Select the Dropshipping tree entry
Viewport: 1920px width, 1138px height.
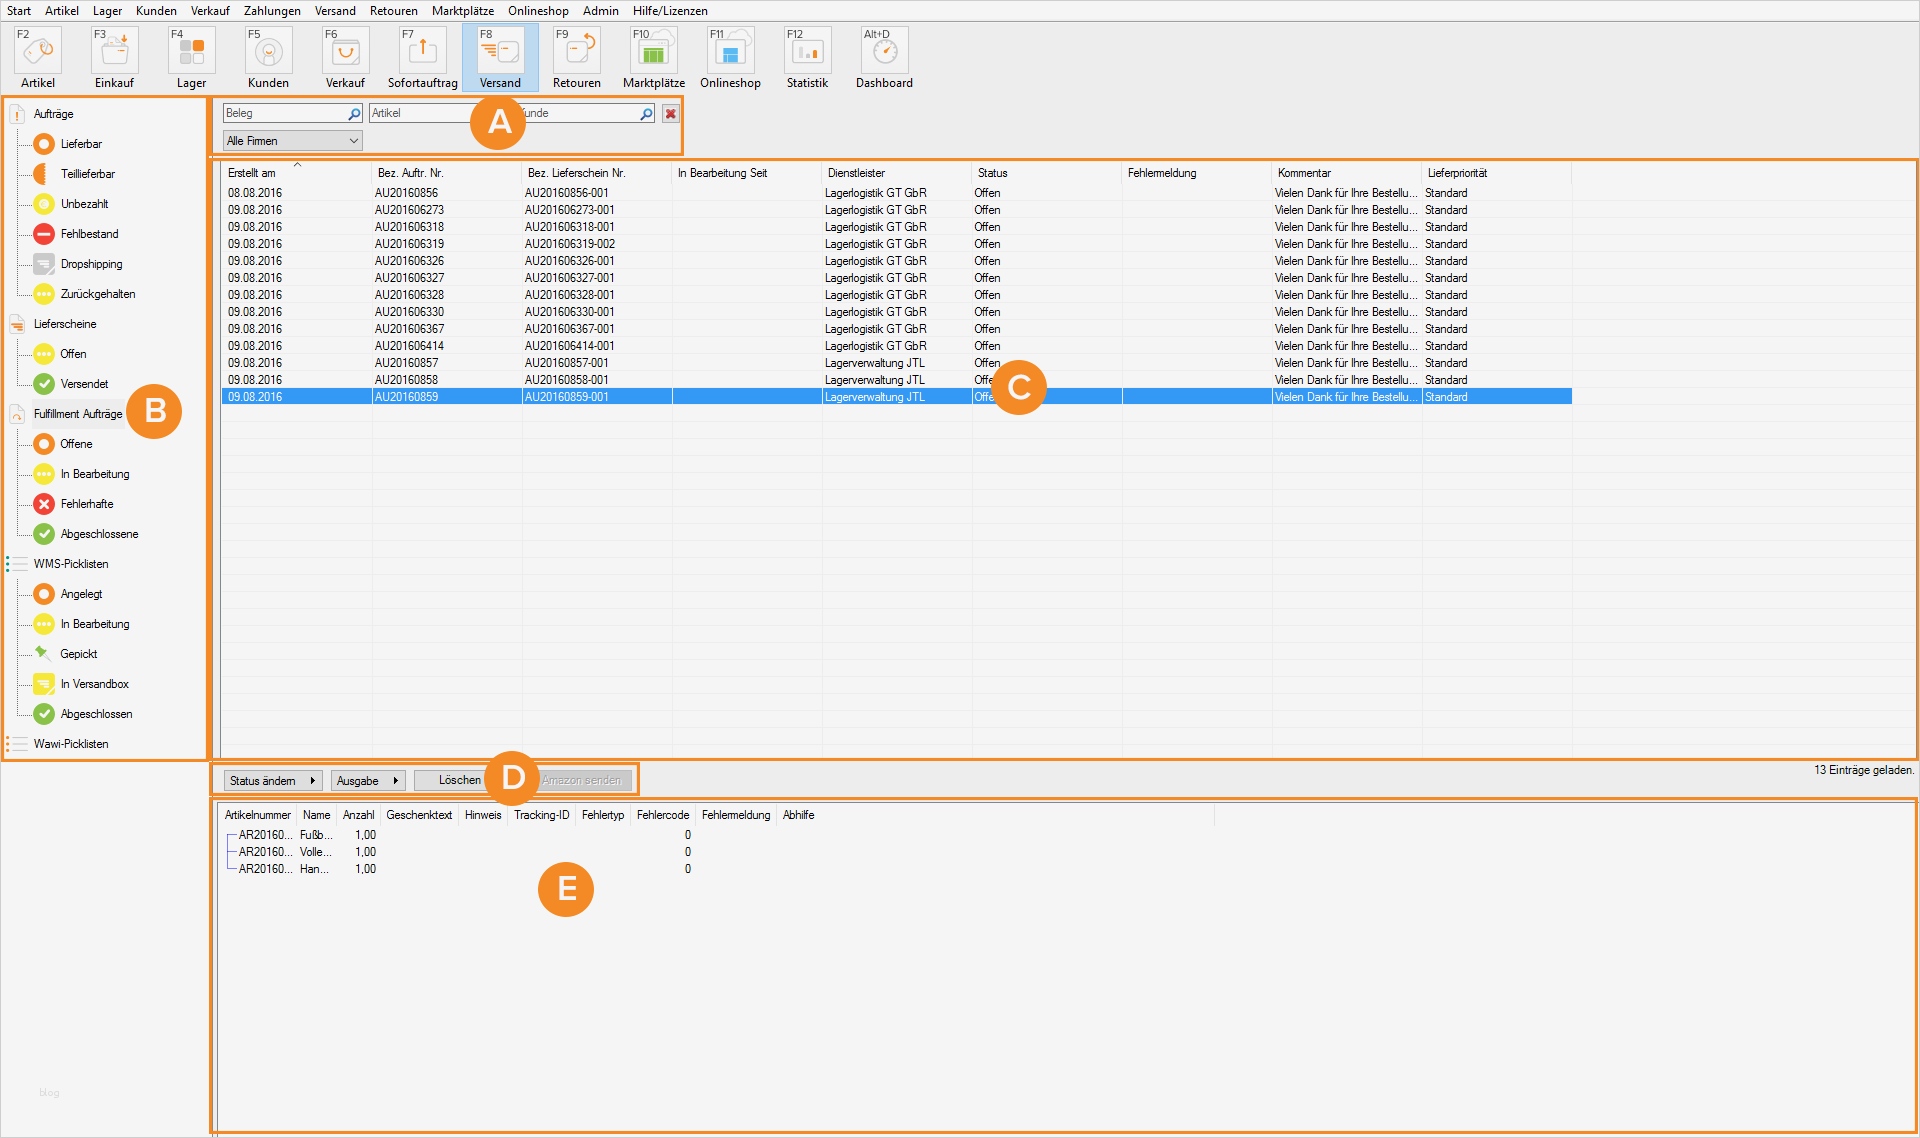pyautogui.click(x=91, y=264)
